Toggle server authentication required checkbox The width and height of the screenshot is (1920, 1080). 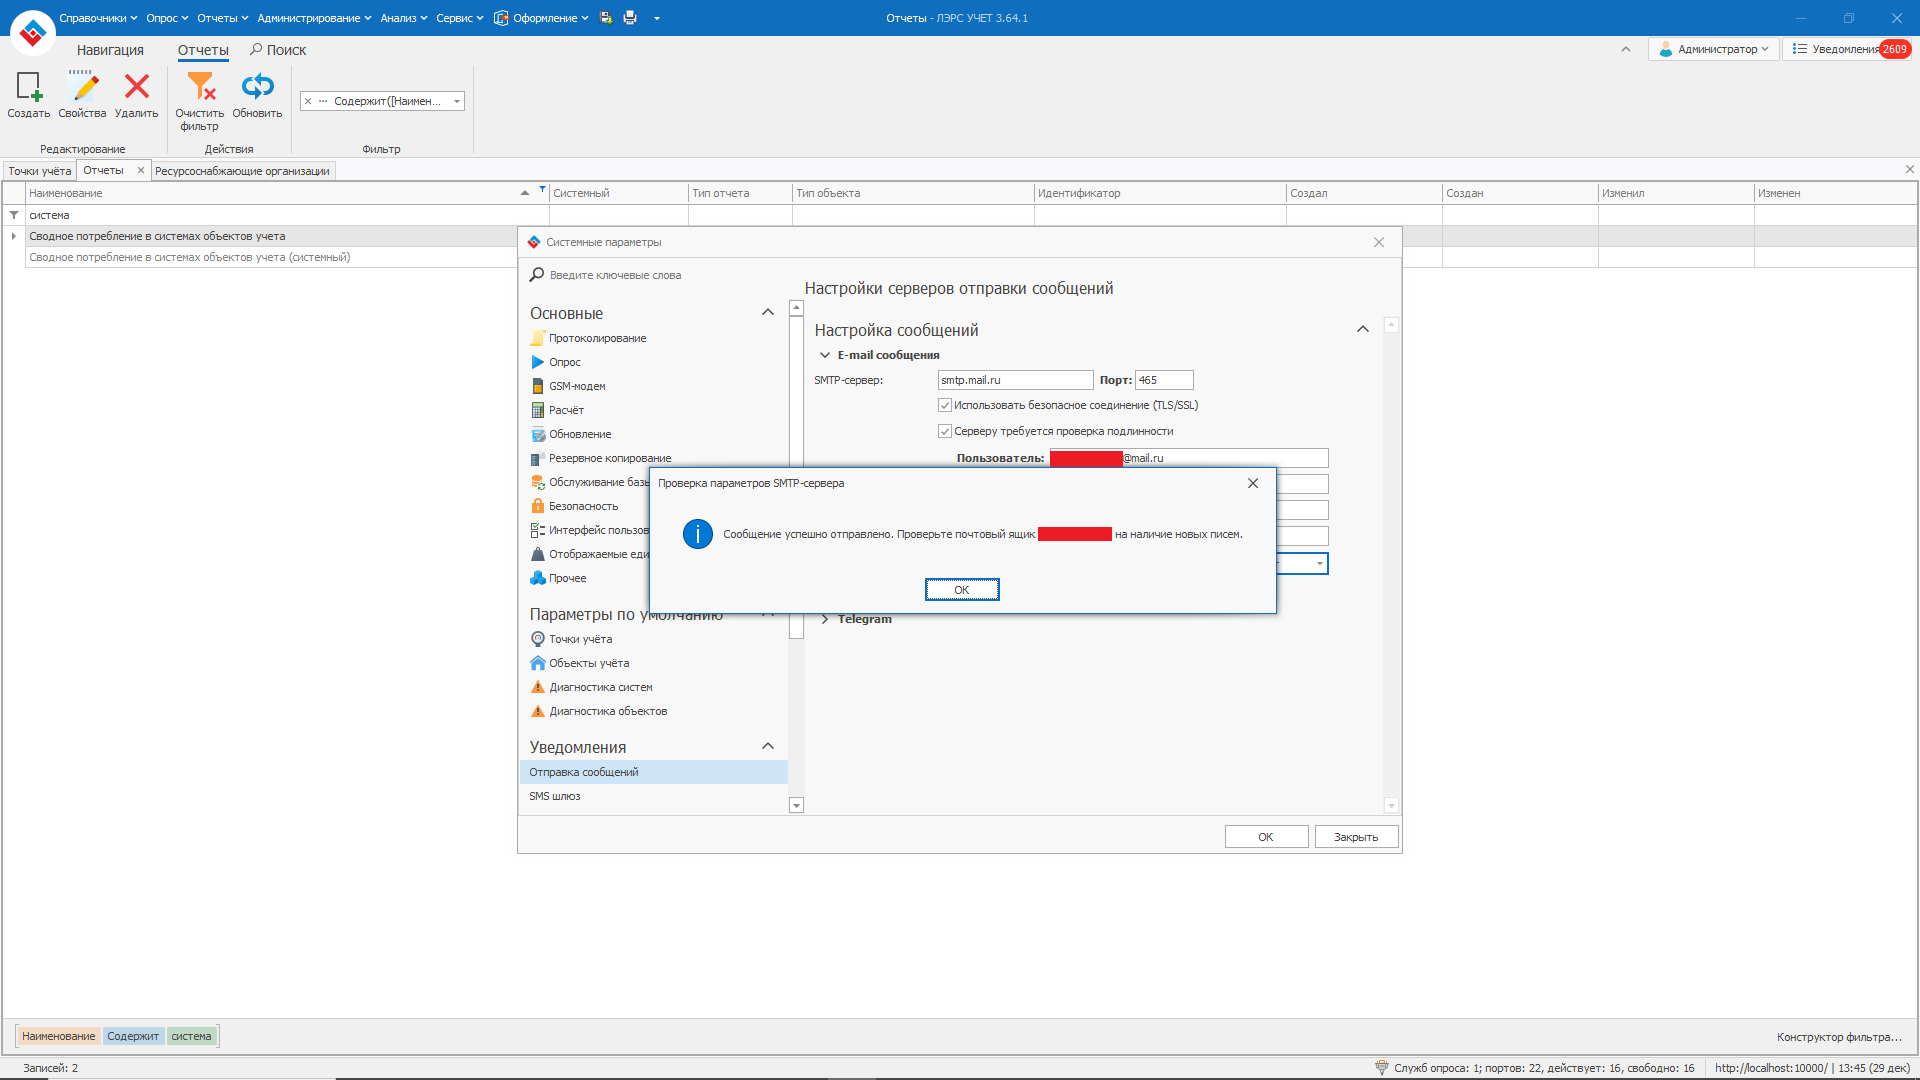click(x=945, y=431)
